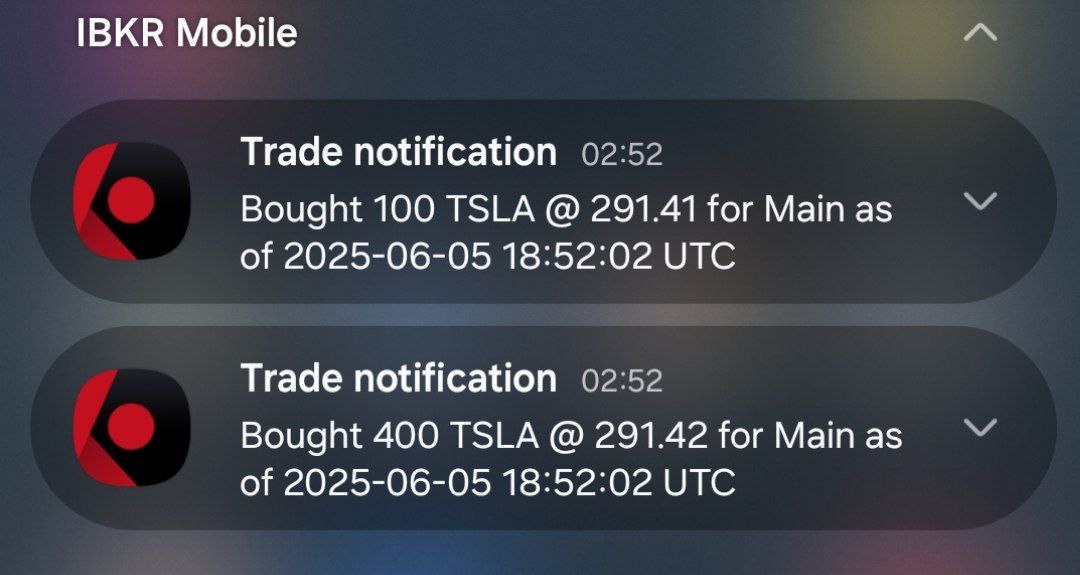Tap the Trade notification title for the 291.42 trade

tap(398, 379)
